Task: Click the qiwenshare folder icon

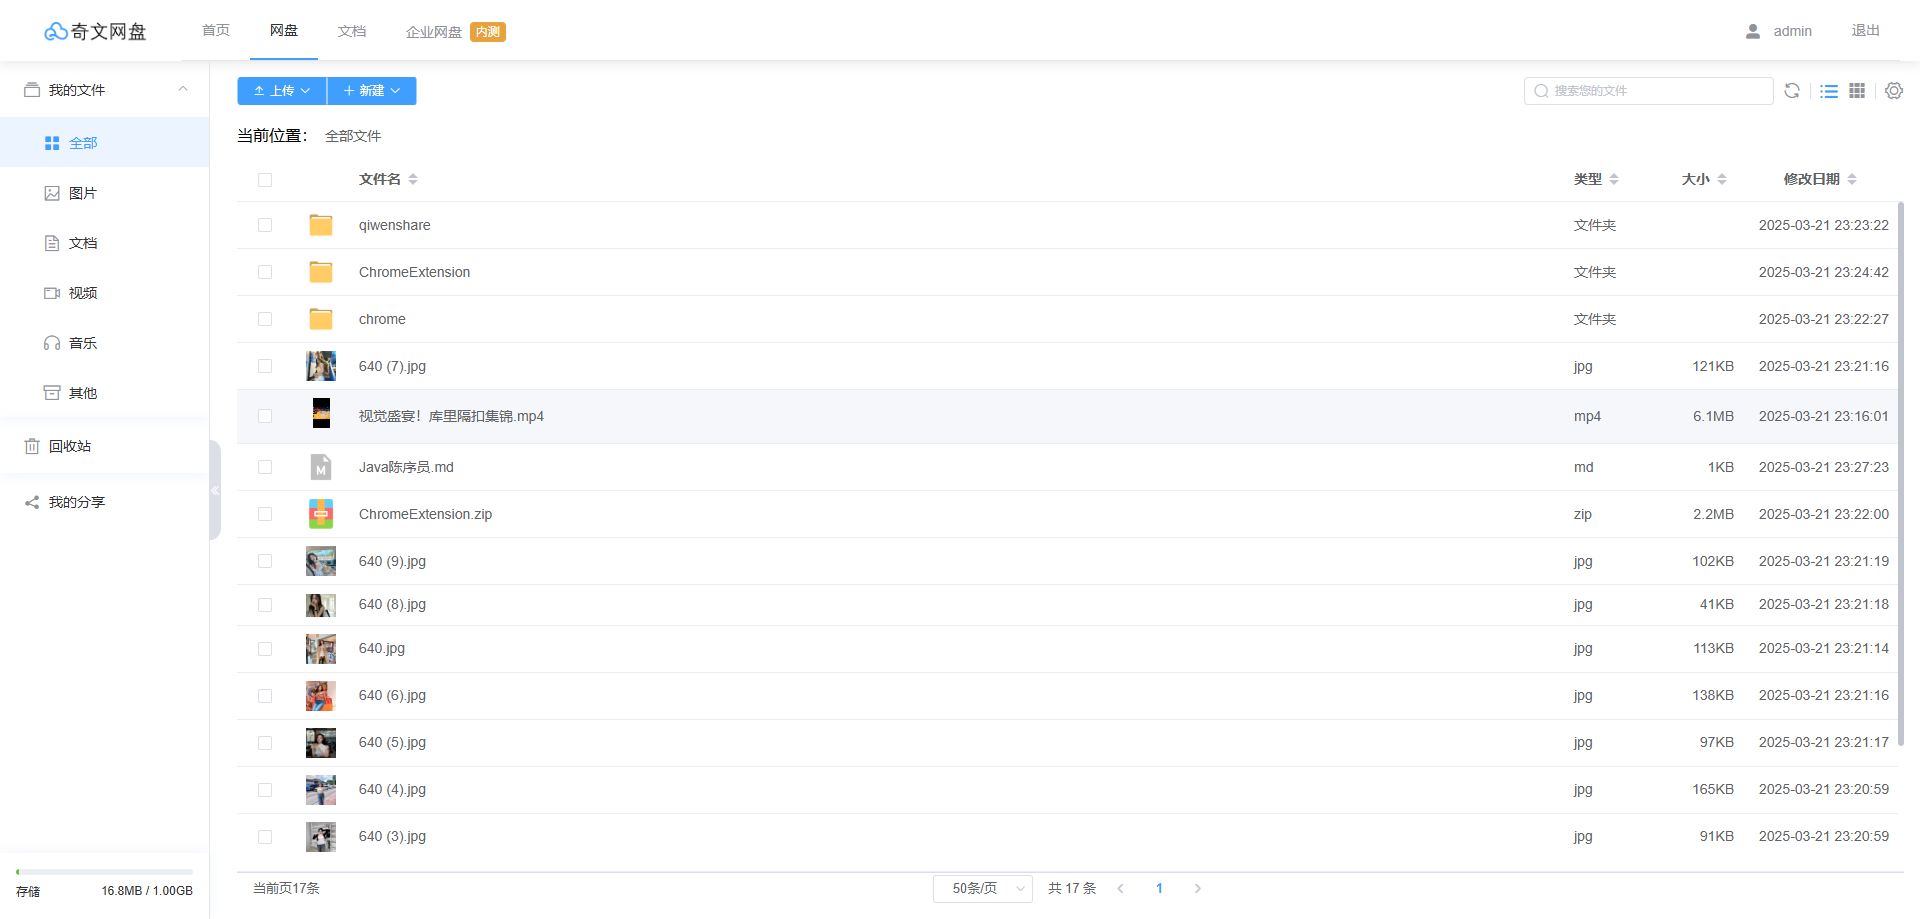Action: click(x=321, y=225)
